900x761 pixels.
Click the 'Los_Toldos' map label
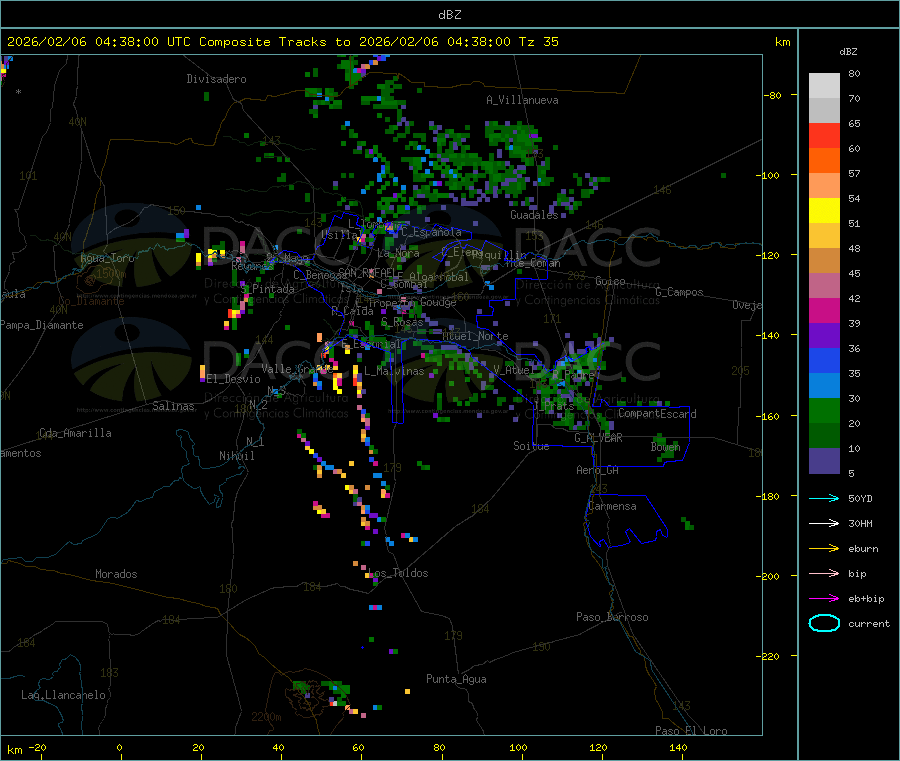point(398,573)
